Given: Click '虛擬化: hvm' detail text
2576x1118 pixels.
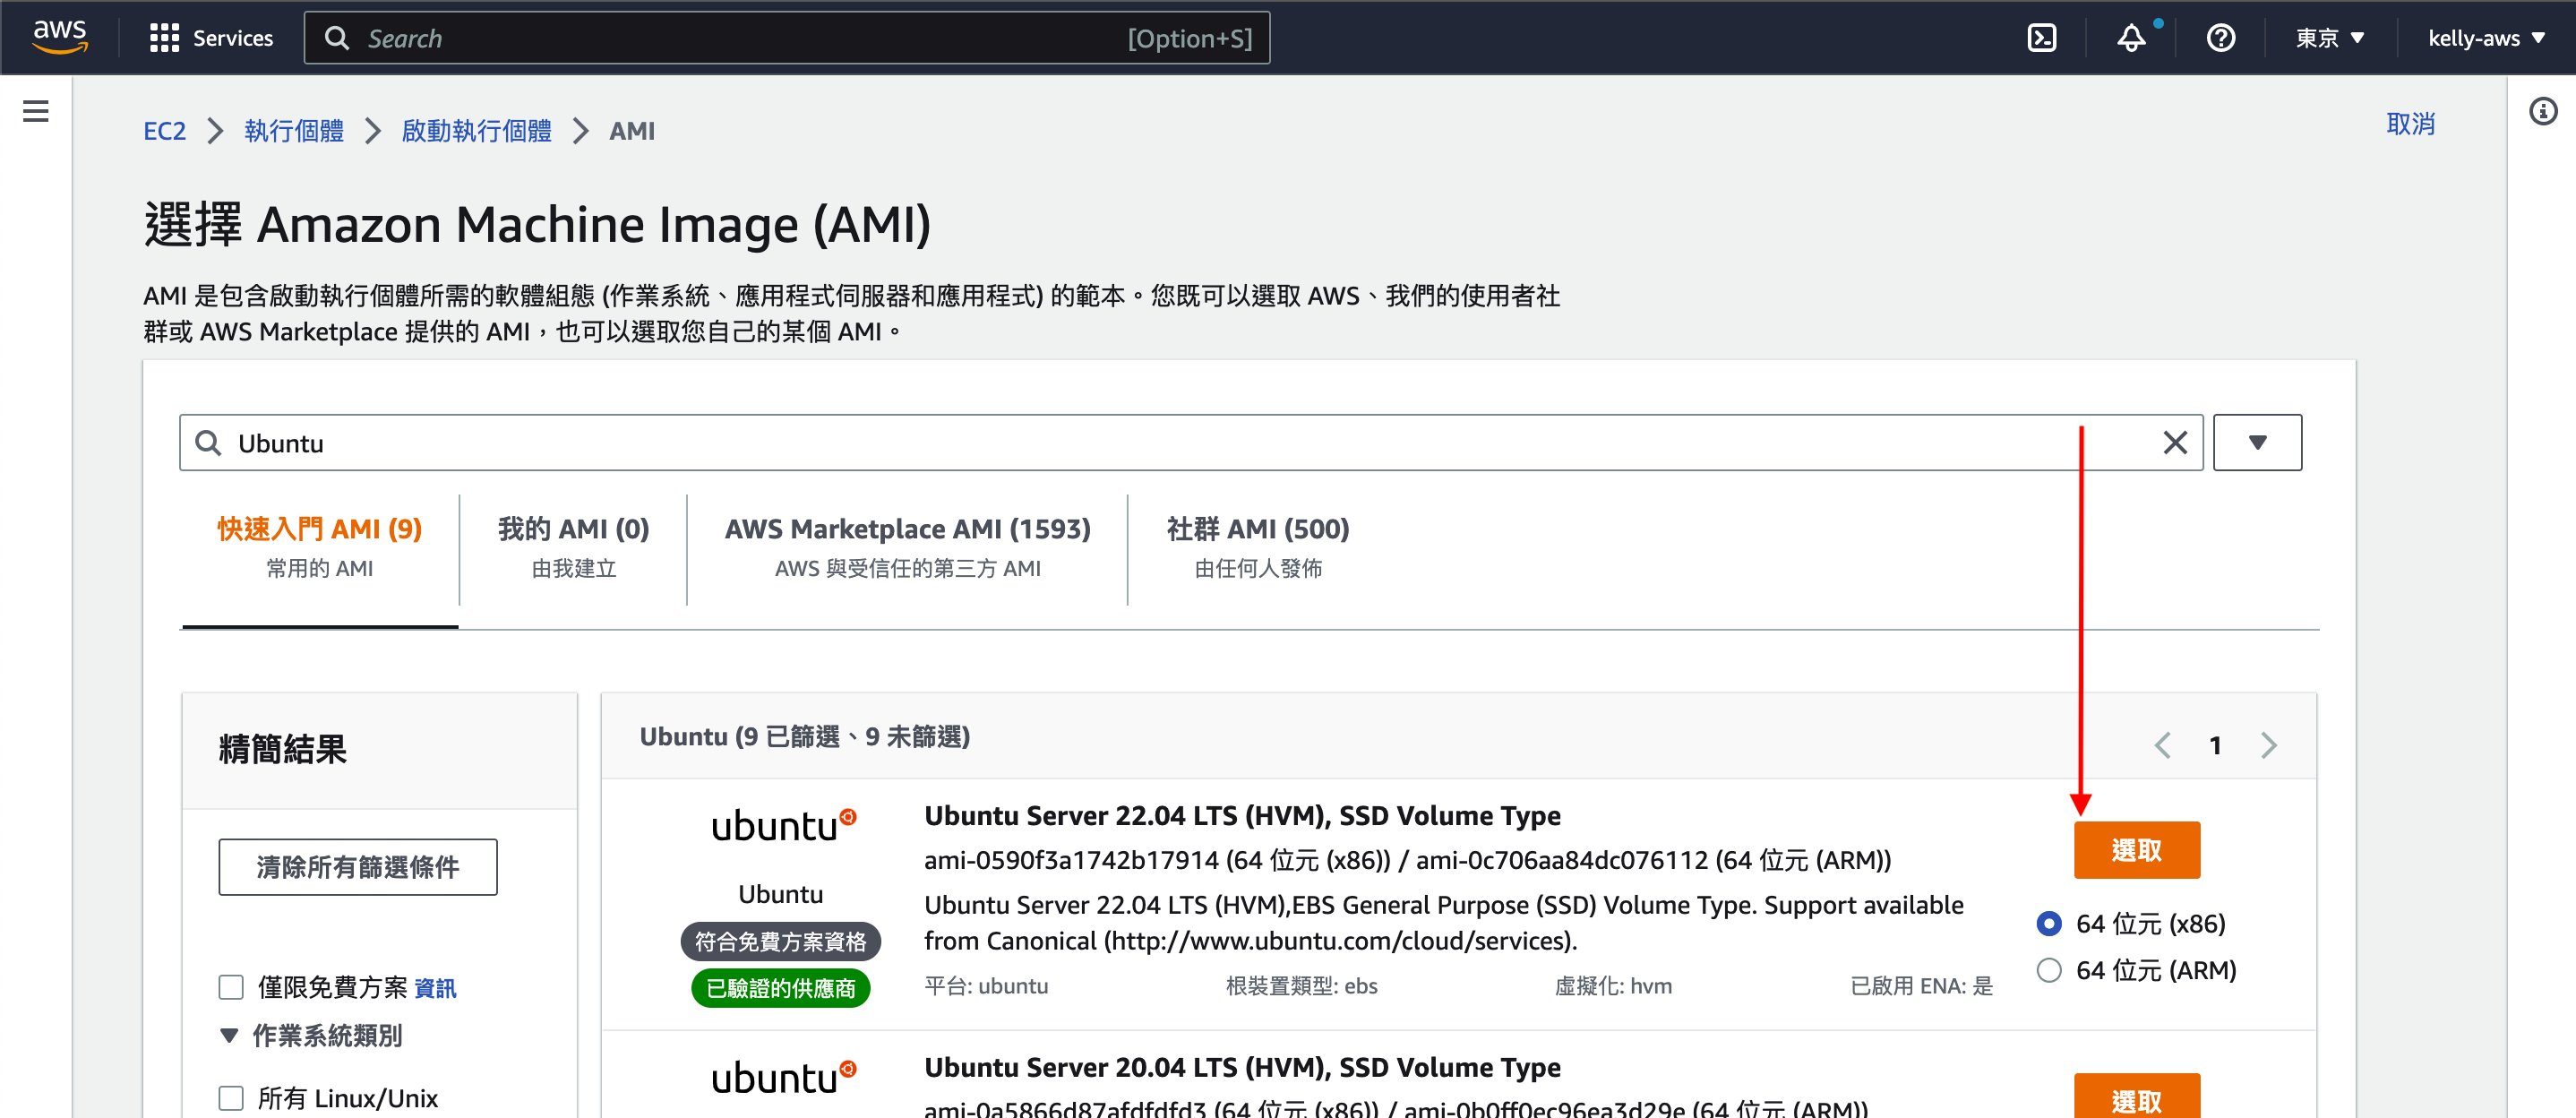Looking at the screenshot, I should pyautogui.click(x=1613, y=986).
